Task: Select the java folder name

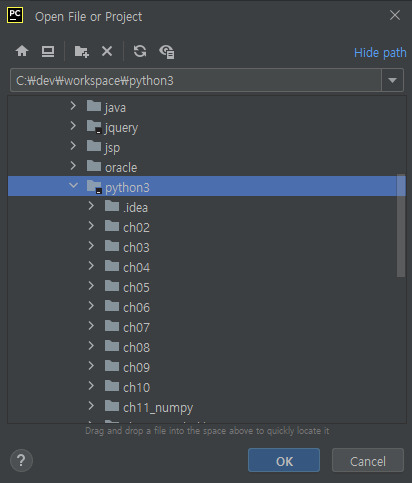Action: 115,108
